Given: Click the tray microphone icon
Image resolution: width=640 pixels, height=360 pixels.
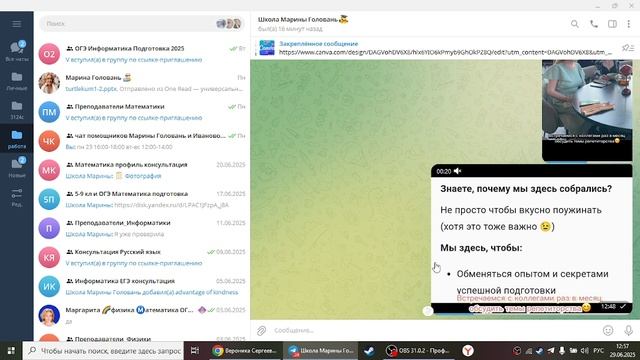Looking at the screenshot, I should coord(562,351).
